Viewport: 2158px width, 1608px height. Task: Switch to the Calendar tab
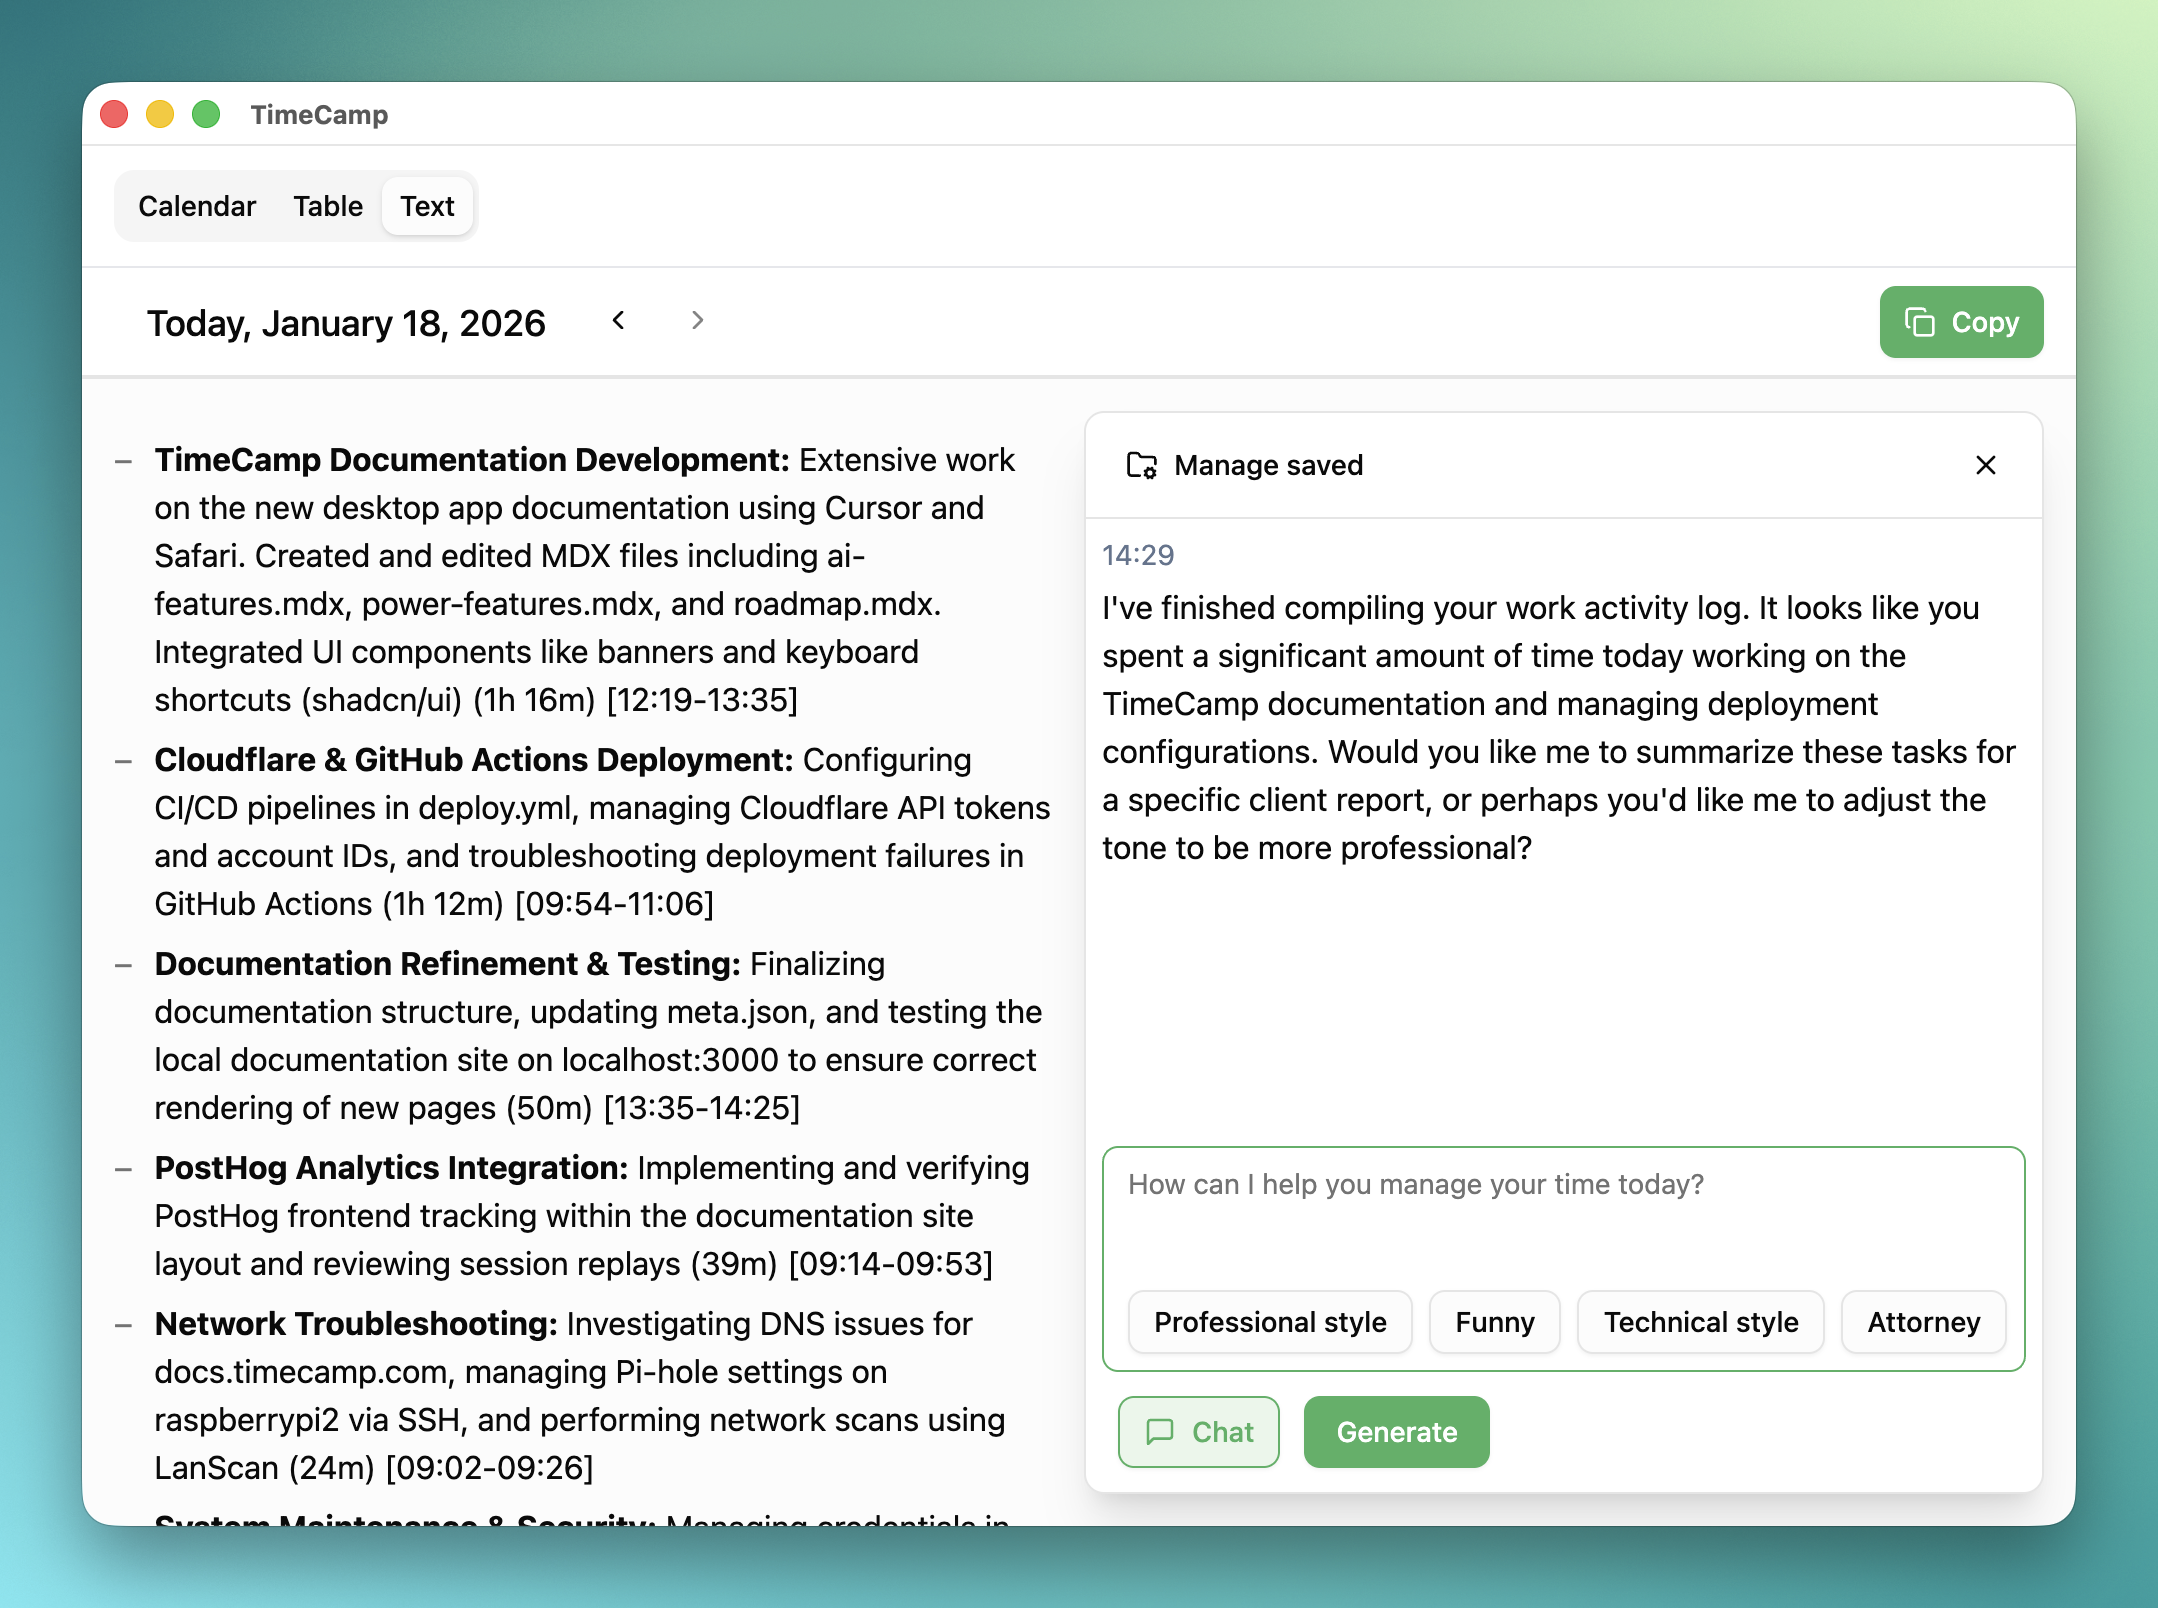coord(197,206)
